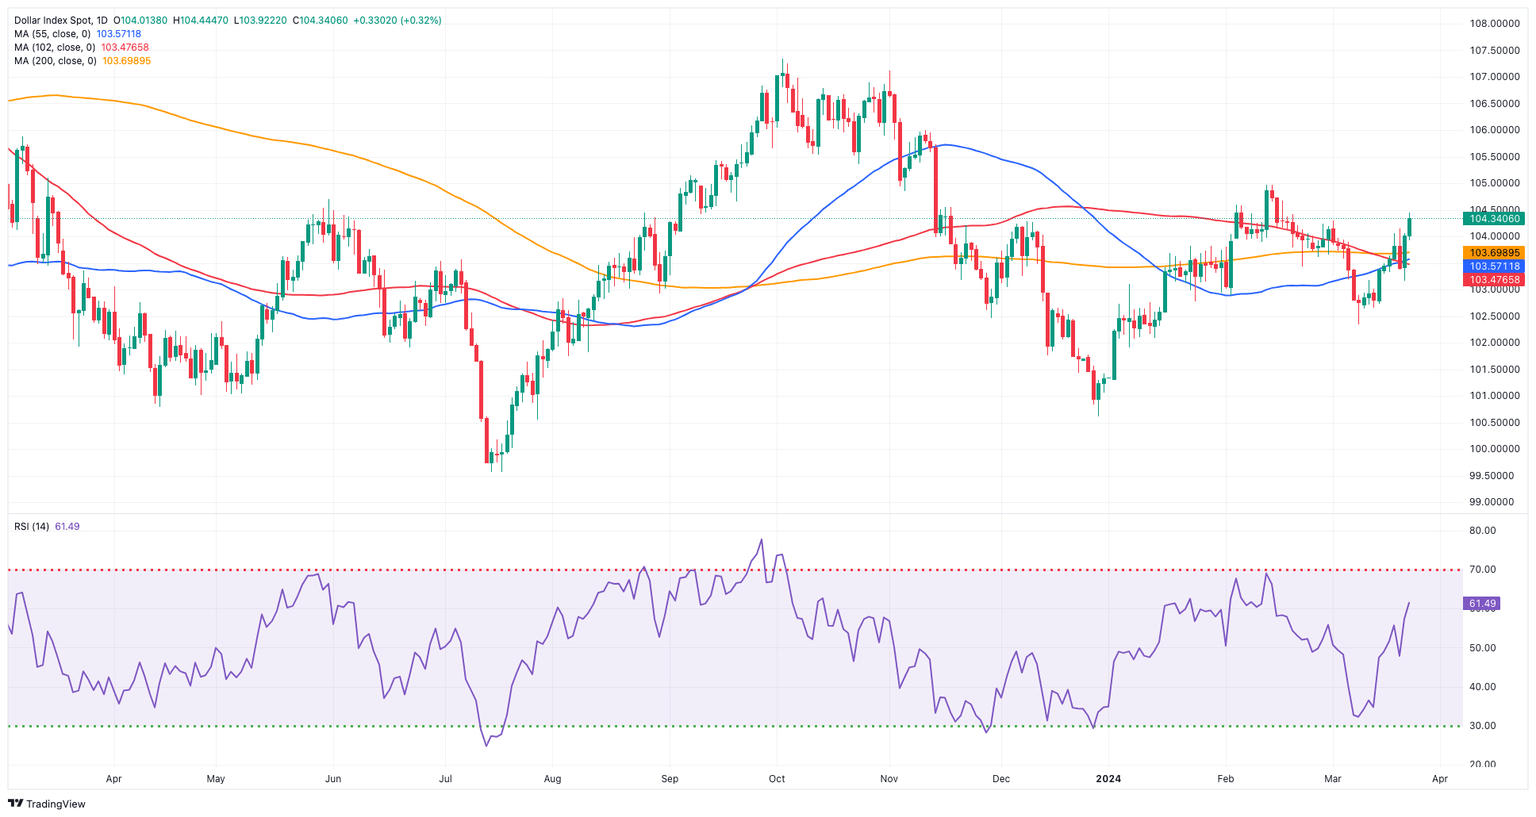Click the TradingView logo icon
The image size is (1536, 817).
[16, 804]
